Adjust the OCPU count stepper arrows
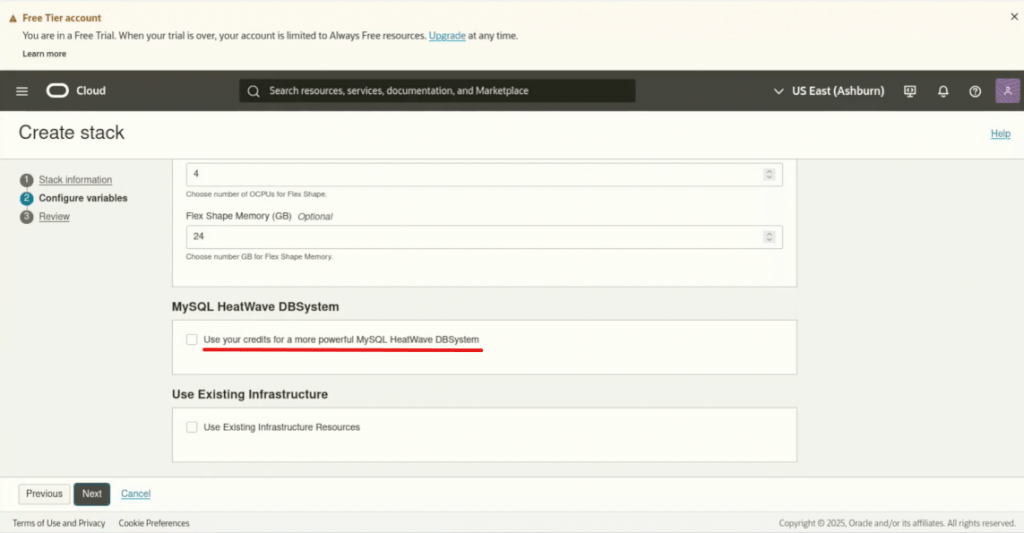This screenshot has width=1024, height=533. [769, 174]
